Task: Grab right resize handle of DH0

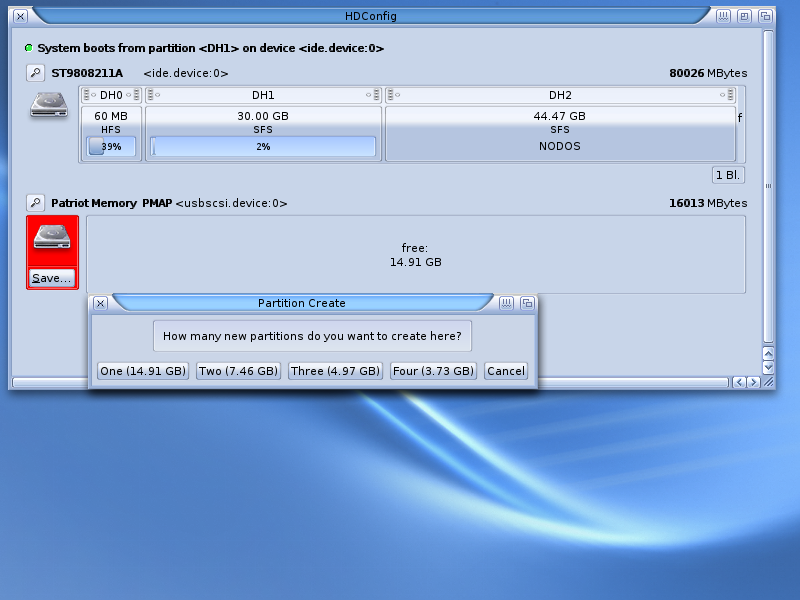Action: pos(136,95)
